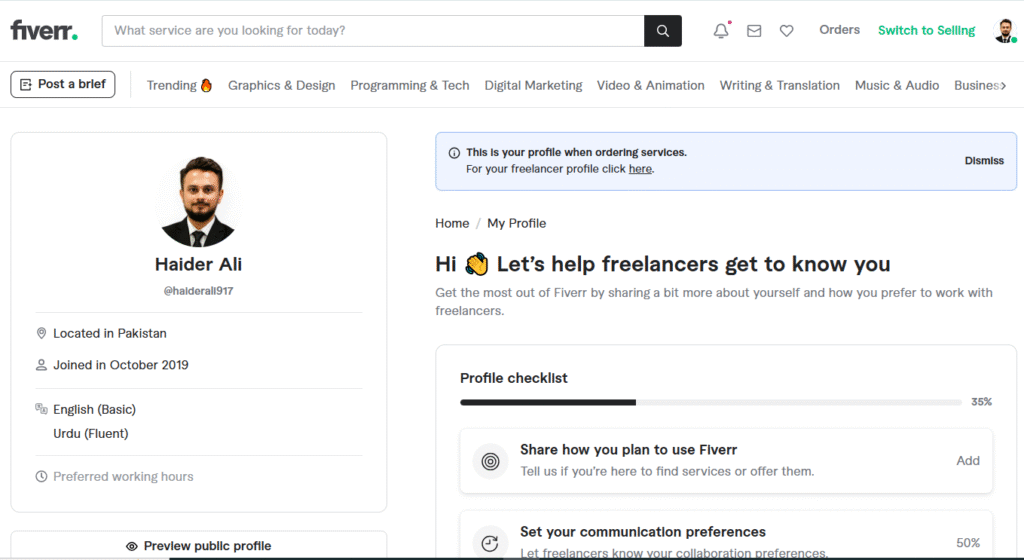1024x560 pixels.
Task: Click the 35% checklist percentage
Action: [x=981, y=402]
